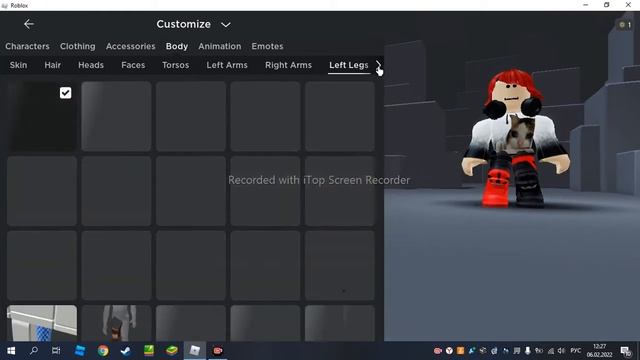
Task: Open the taskbar clock and date
Action: [599, 351]
